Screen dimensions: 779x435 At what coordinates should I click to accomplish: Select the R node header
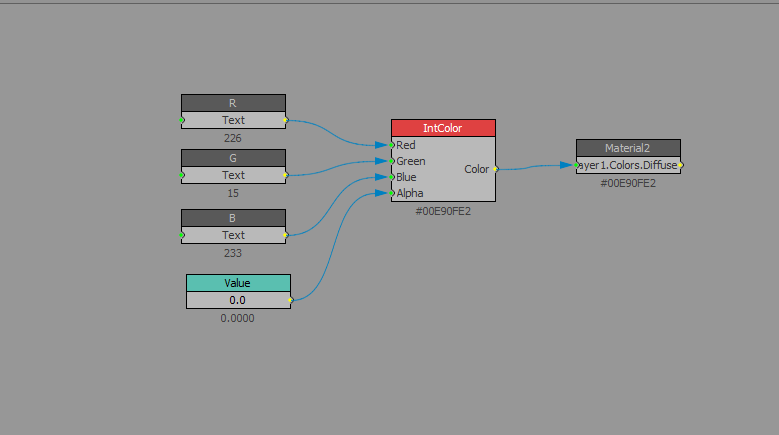coord(234,103)
